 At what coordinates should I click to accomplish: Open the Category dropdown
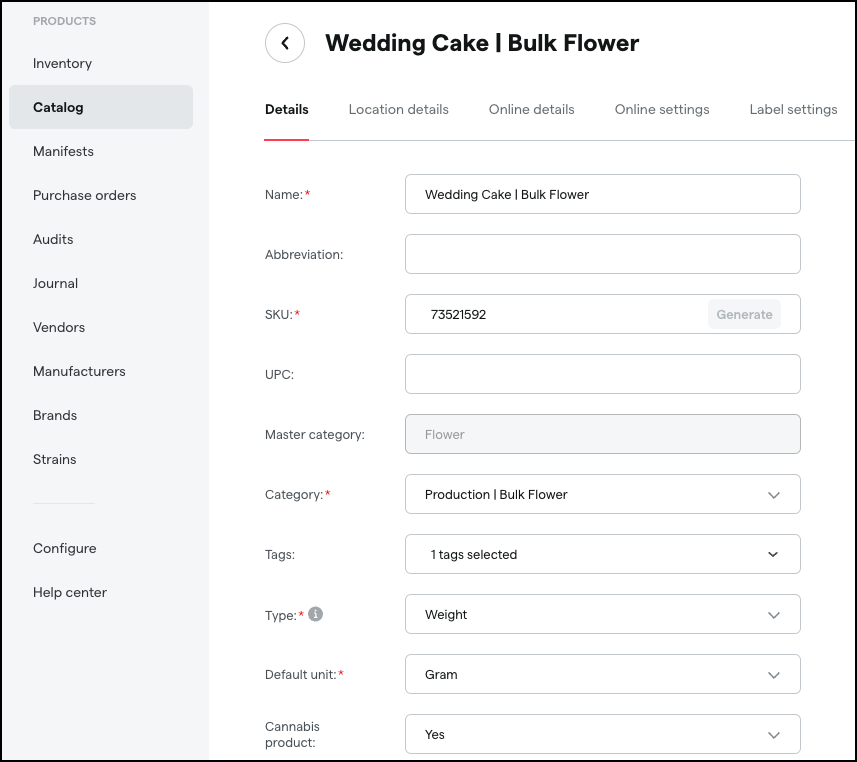point(602,494)
